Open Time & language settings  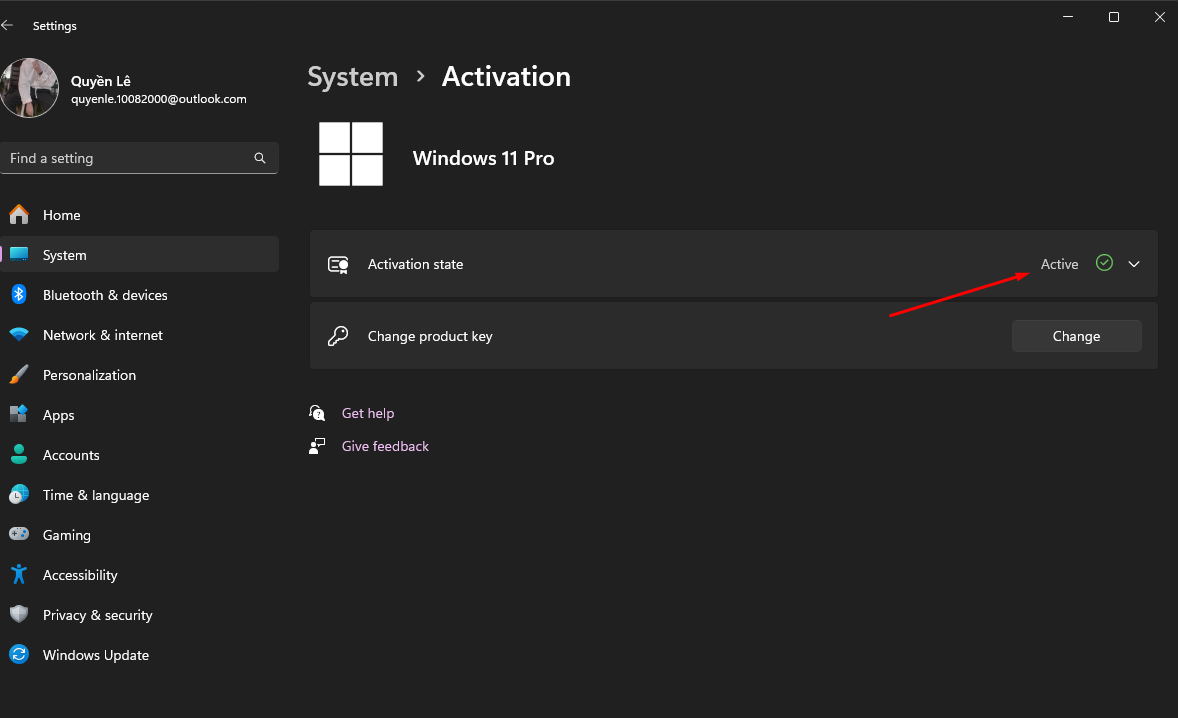pos(95,495)
